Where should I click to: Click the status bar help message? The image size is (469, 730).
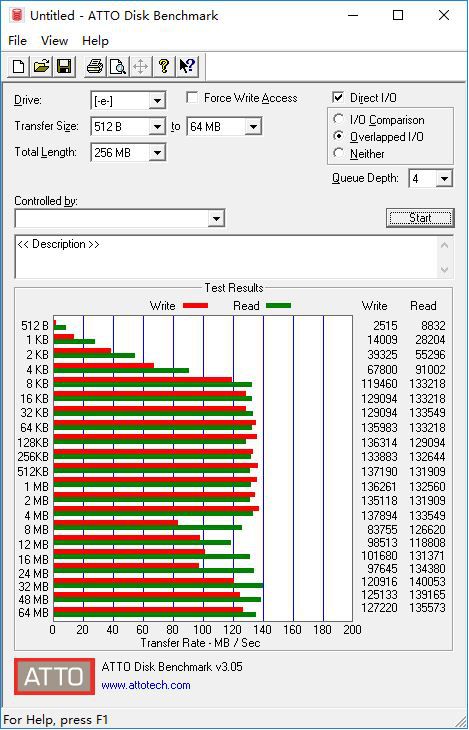tap(55, 720)
